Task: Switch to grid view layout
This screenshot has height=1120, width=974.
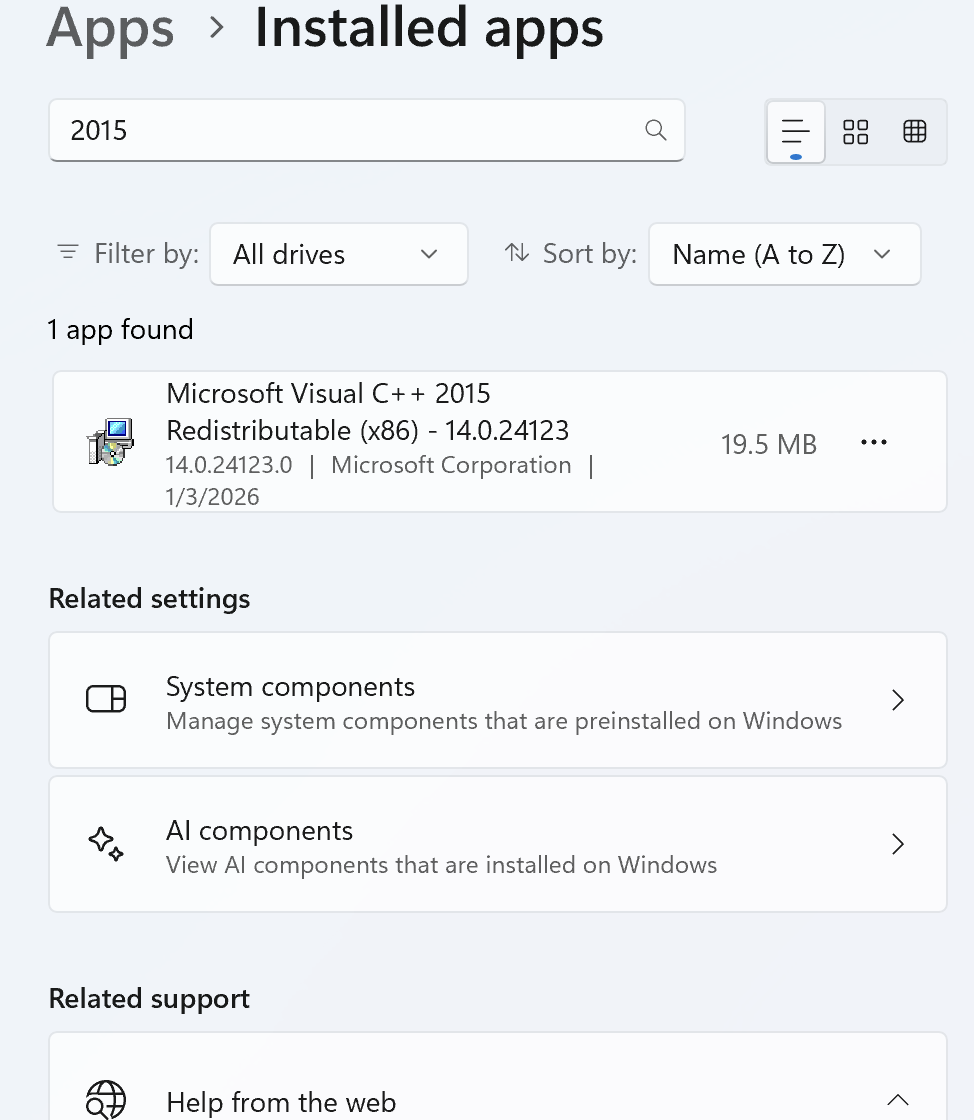Action: tap(856, 131)
